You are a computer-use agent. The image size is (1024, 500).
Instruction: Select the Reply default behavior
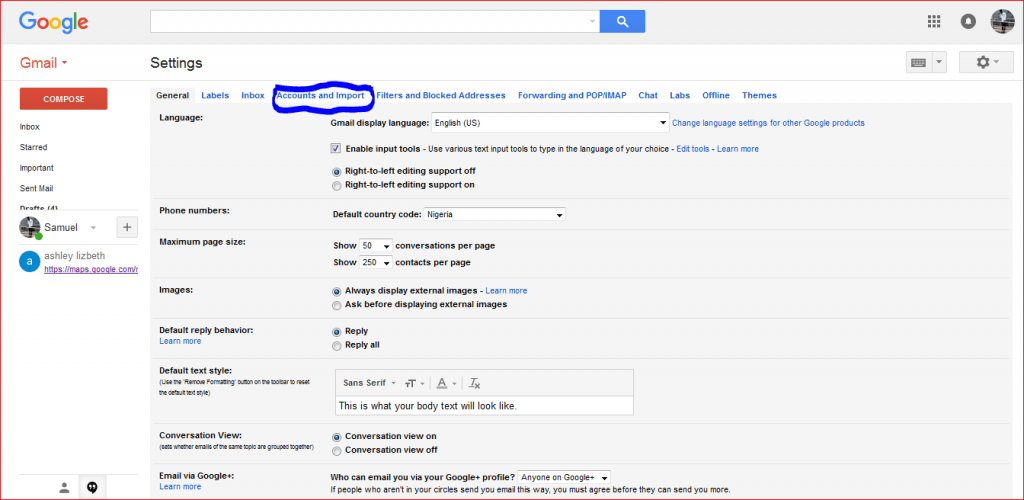[x=336, y=332]
